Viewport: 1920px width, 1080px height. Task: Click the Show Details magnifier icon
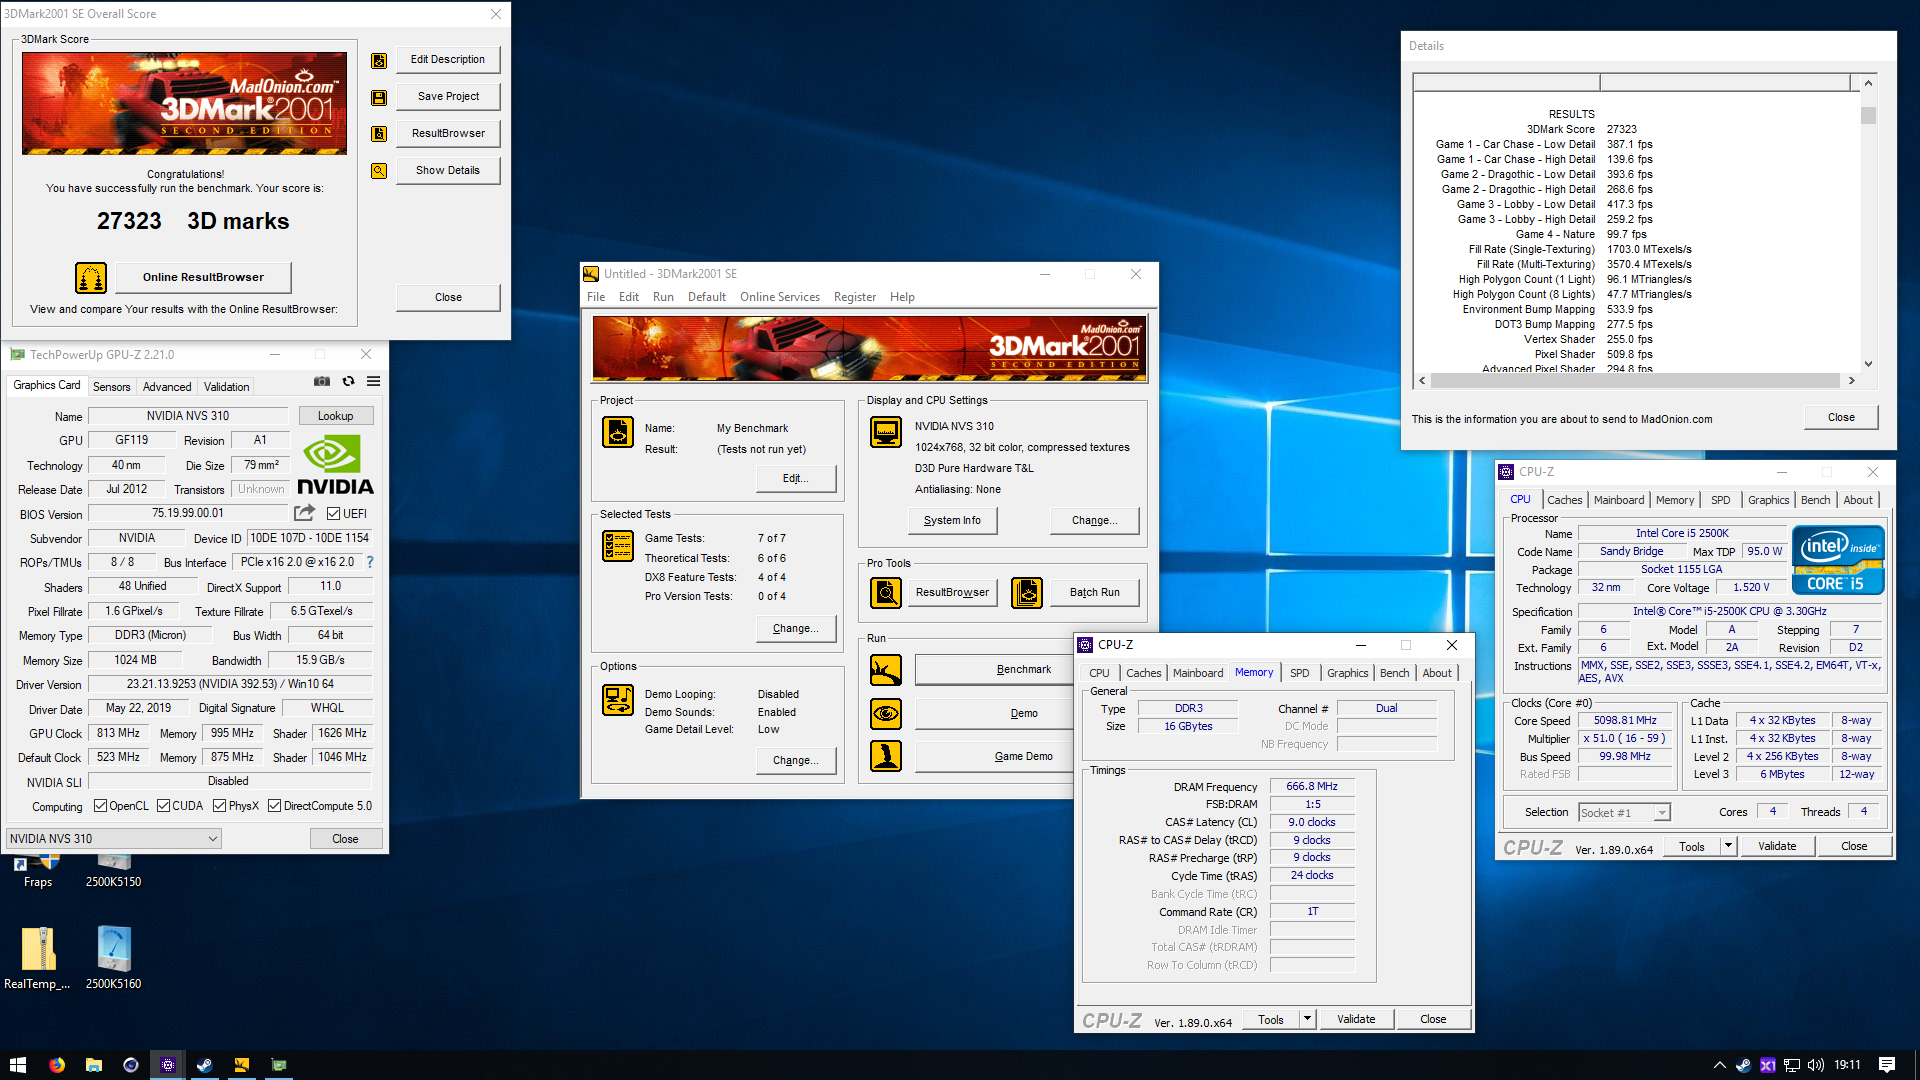click(379, 171)
